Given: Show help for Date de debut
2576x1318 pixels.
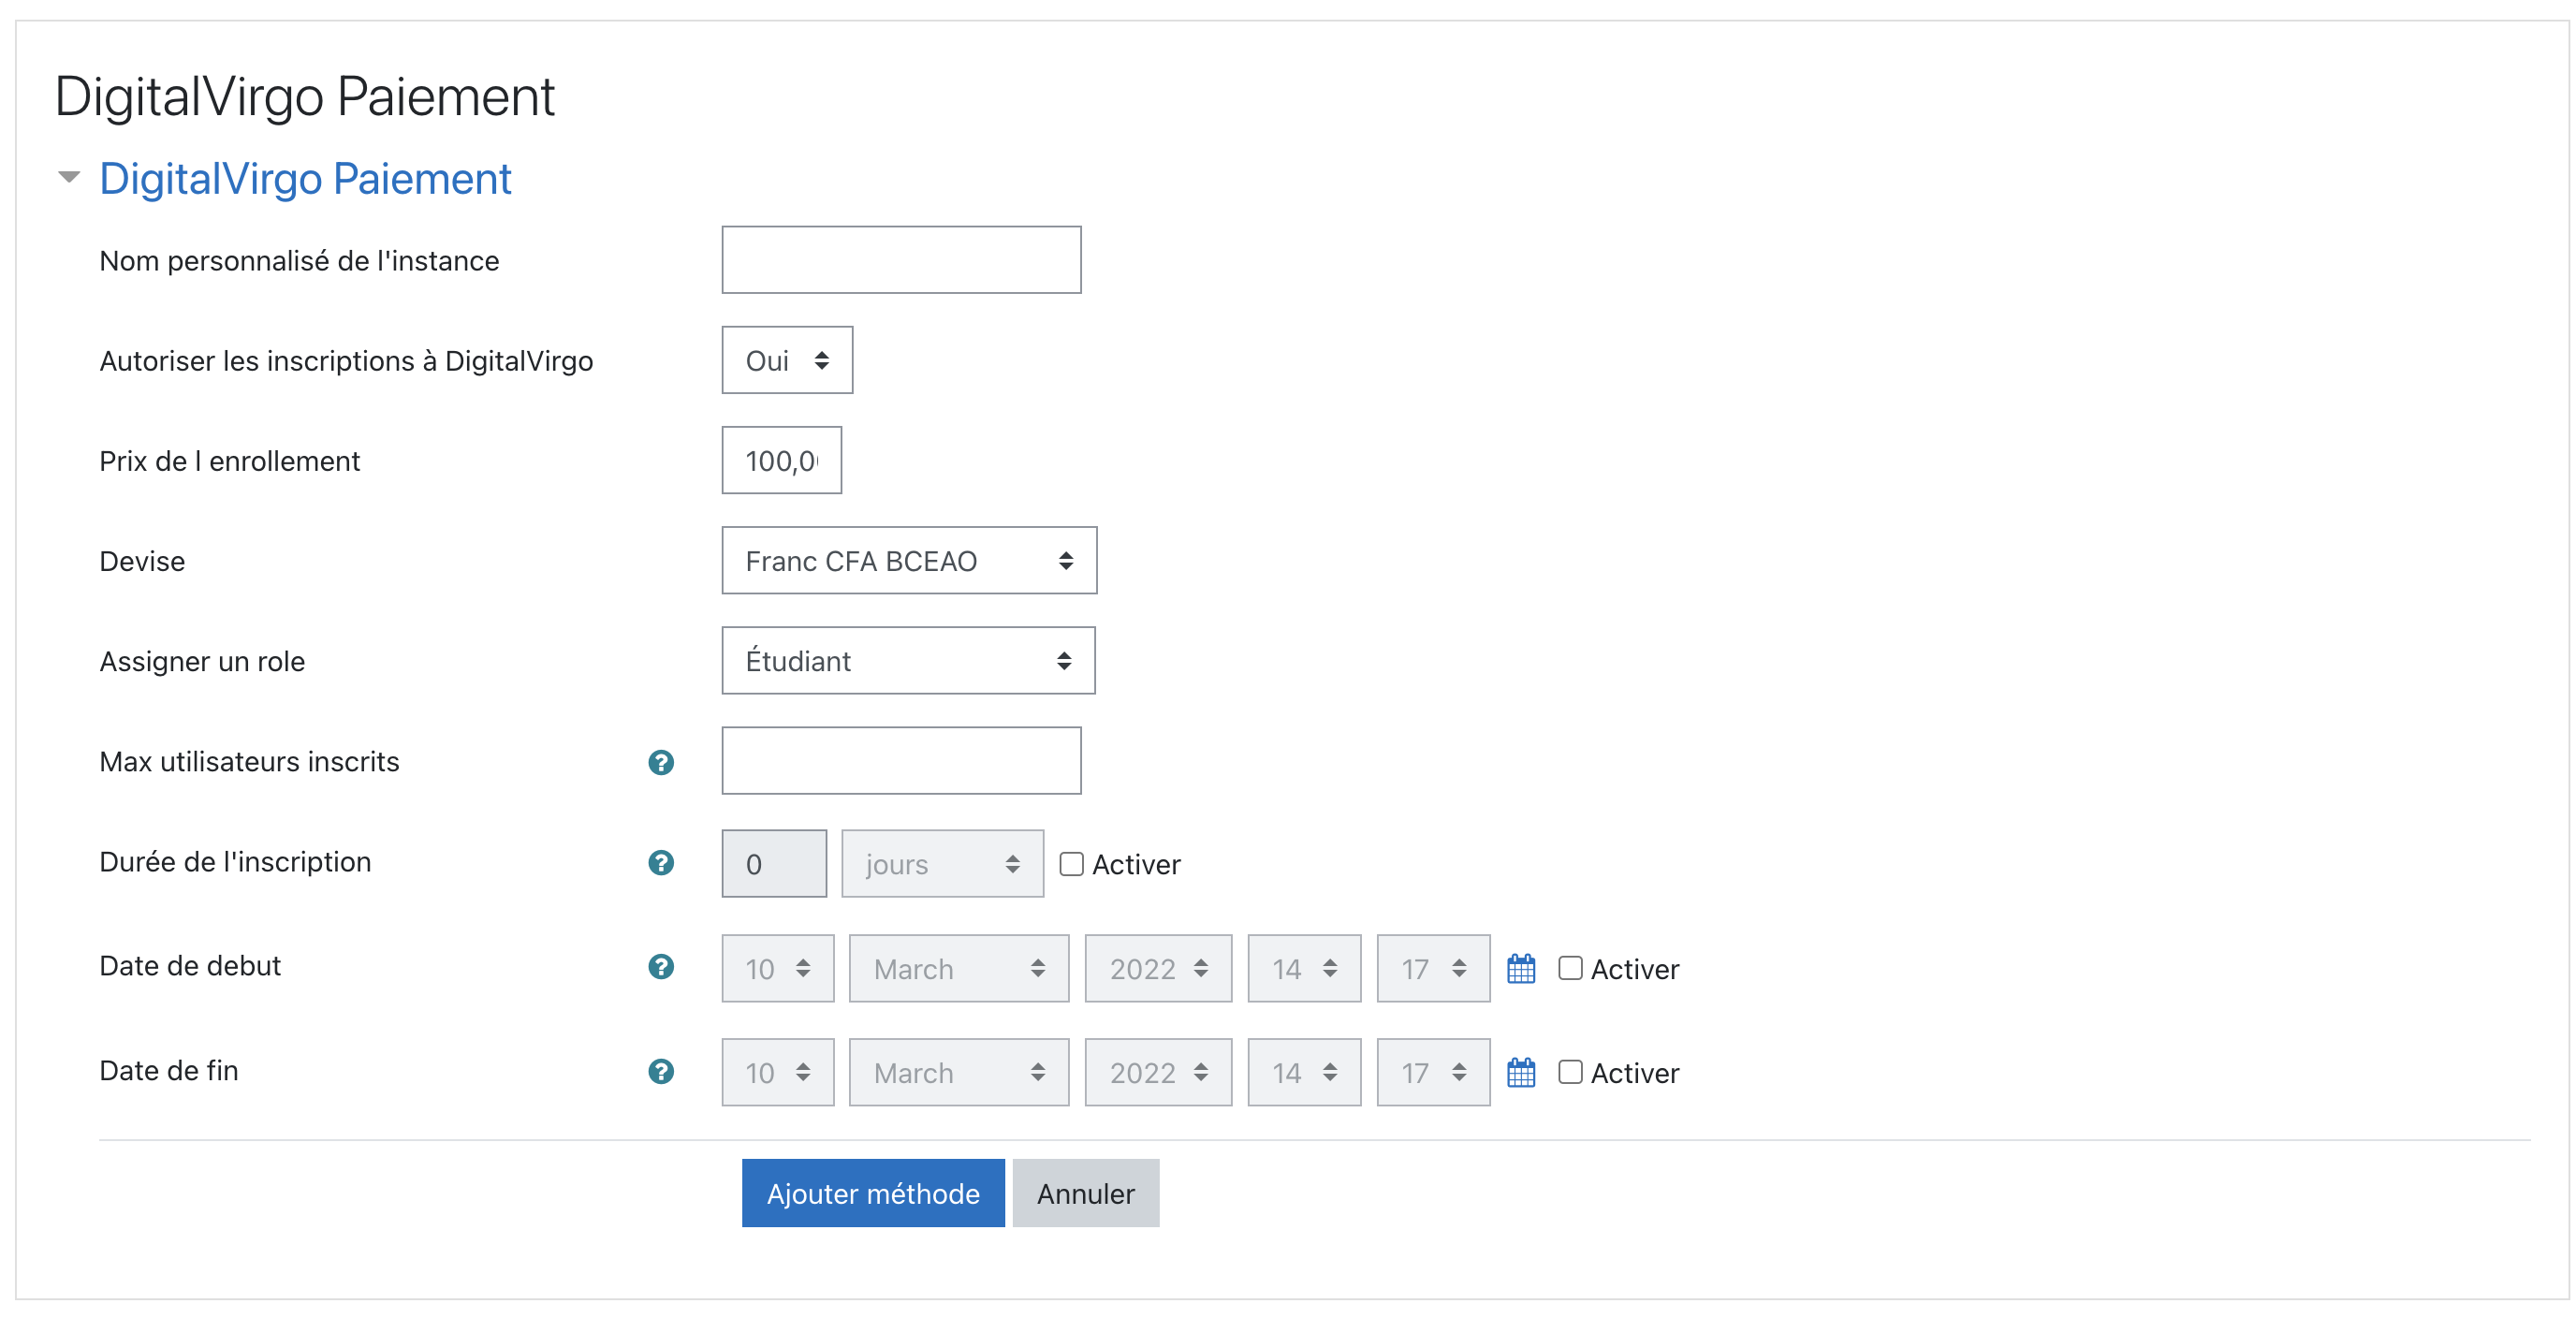Looking at the screenshot, I should point(661,967).
